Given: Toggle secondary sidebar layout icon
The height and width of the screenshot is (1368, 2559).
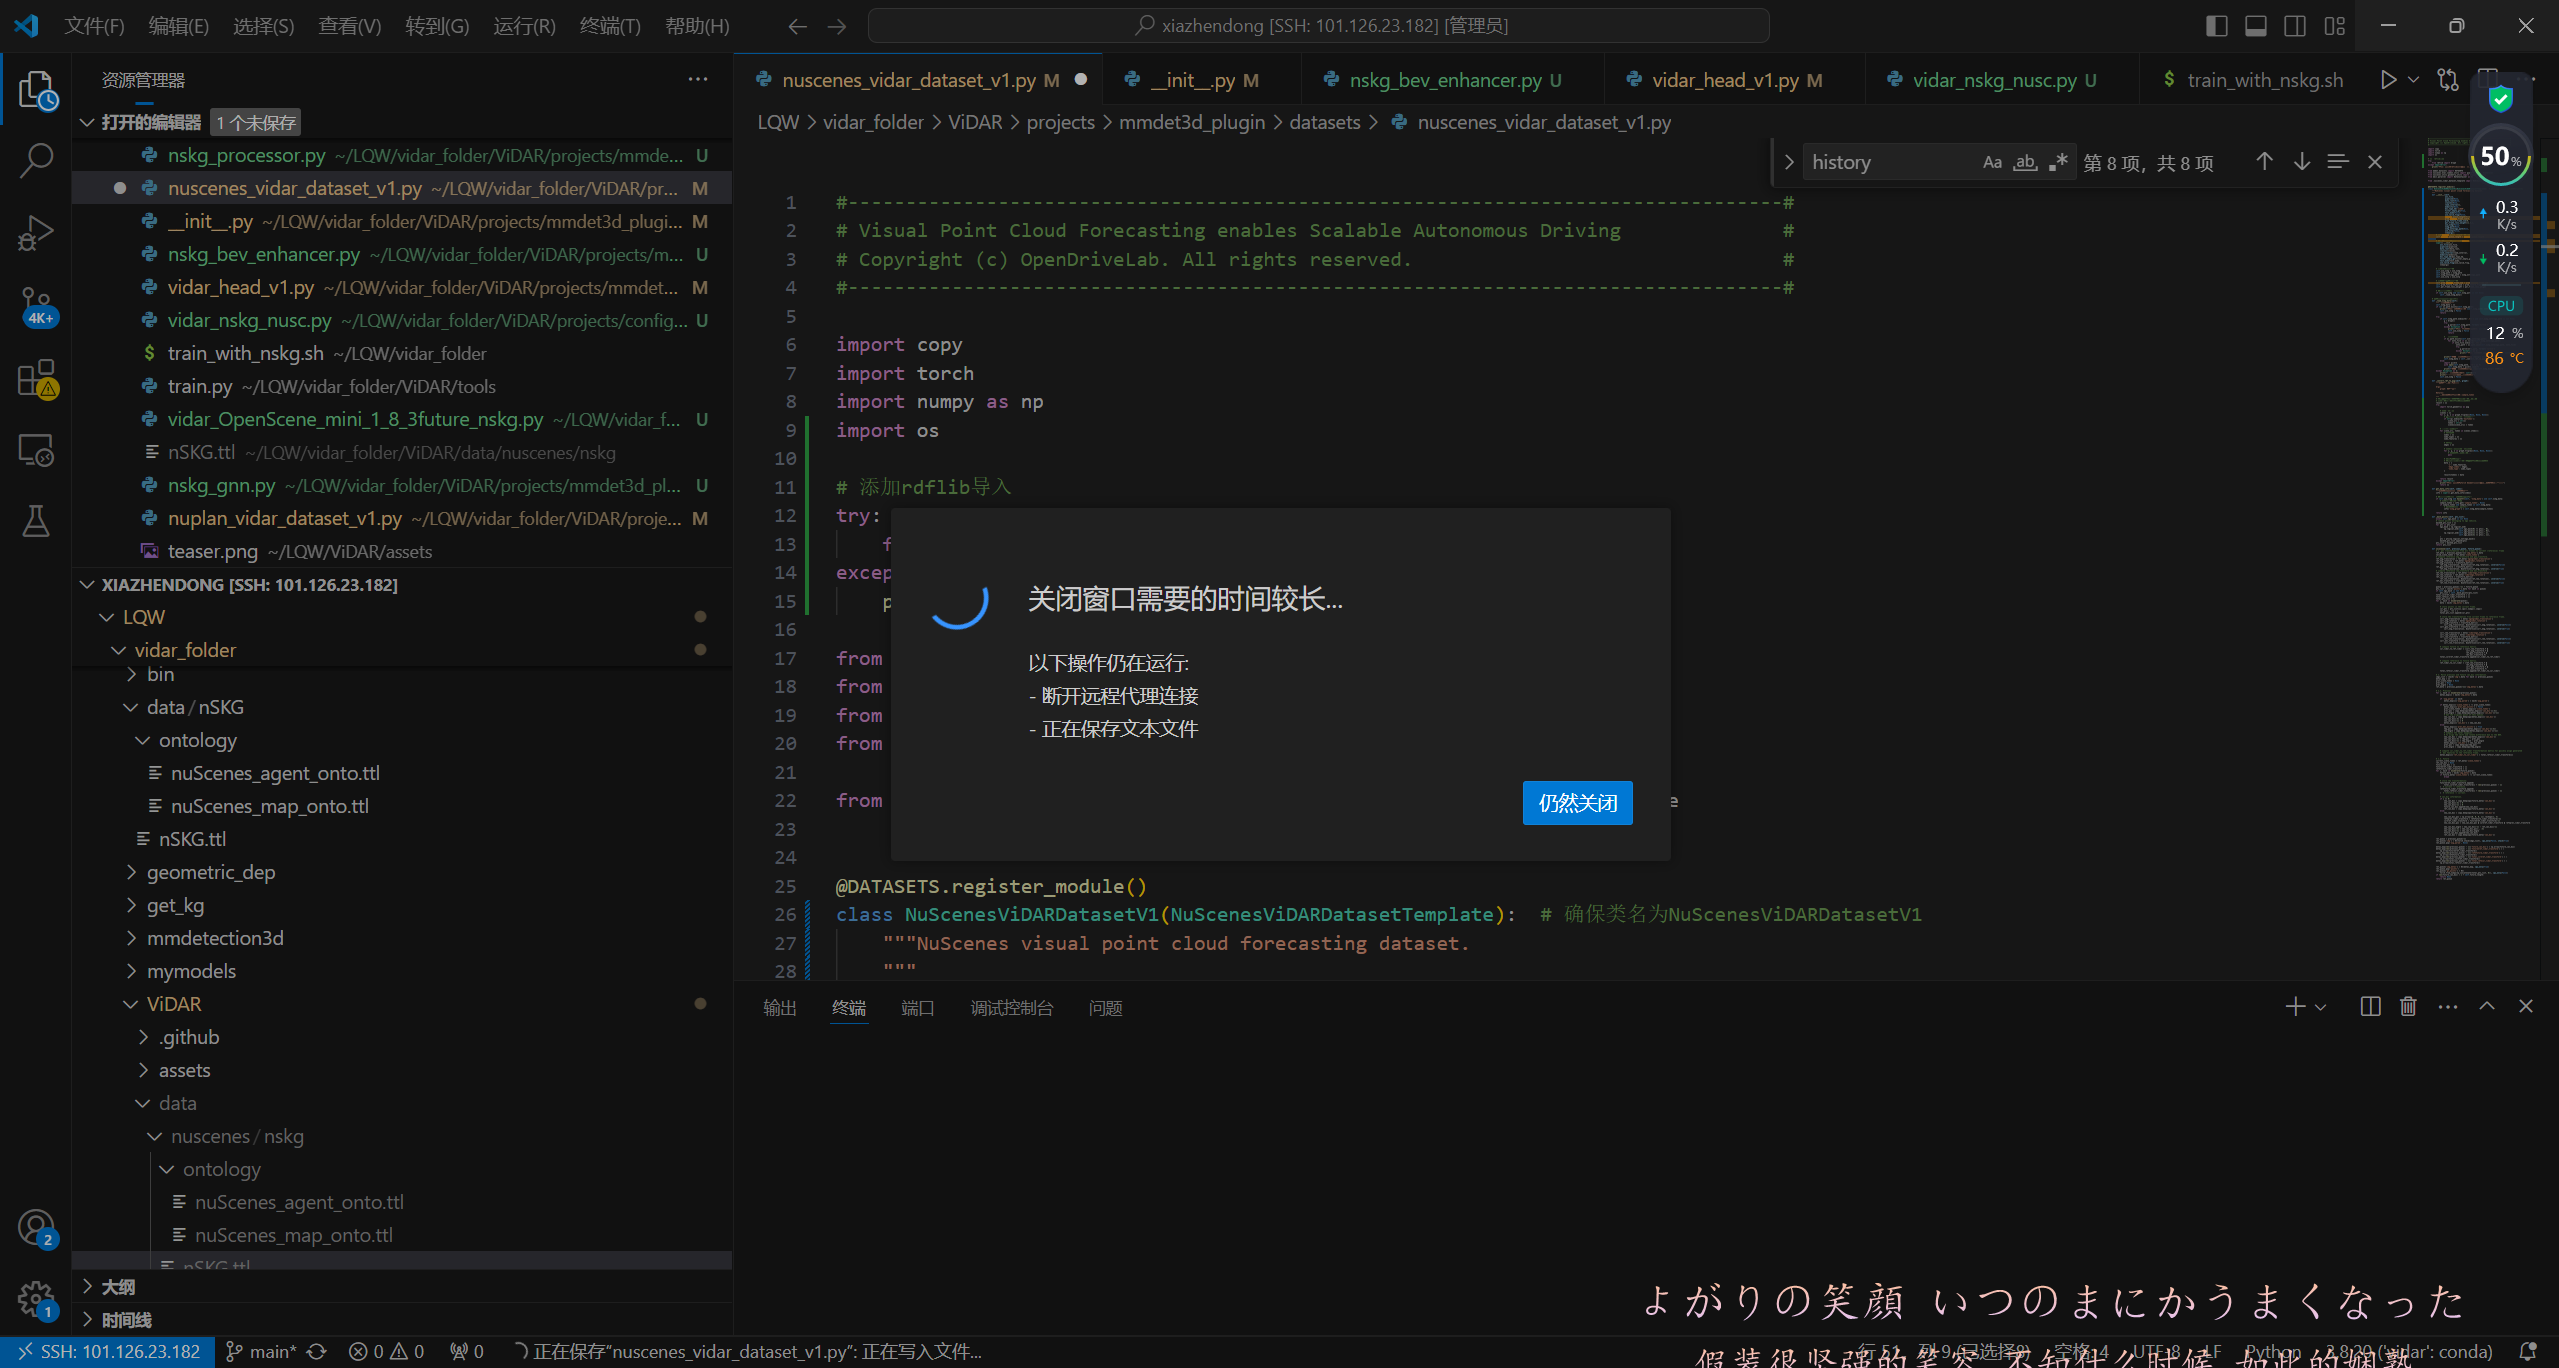Looking at the screenshot, I should 2295,26.
